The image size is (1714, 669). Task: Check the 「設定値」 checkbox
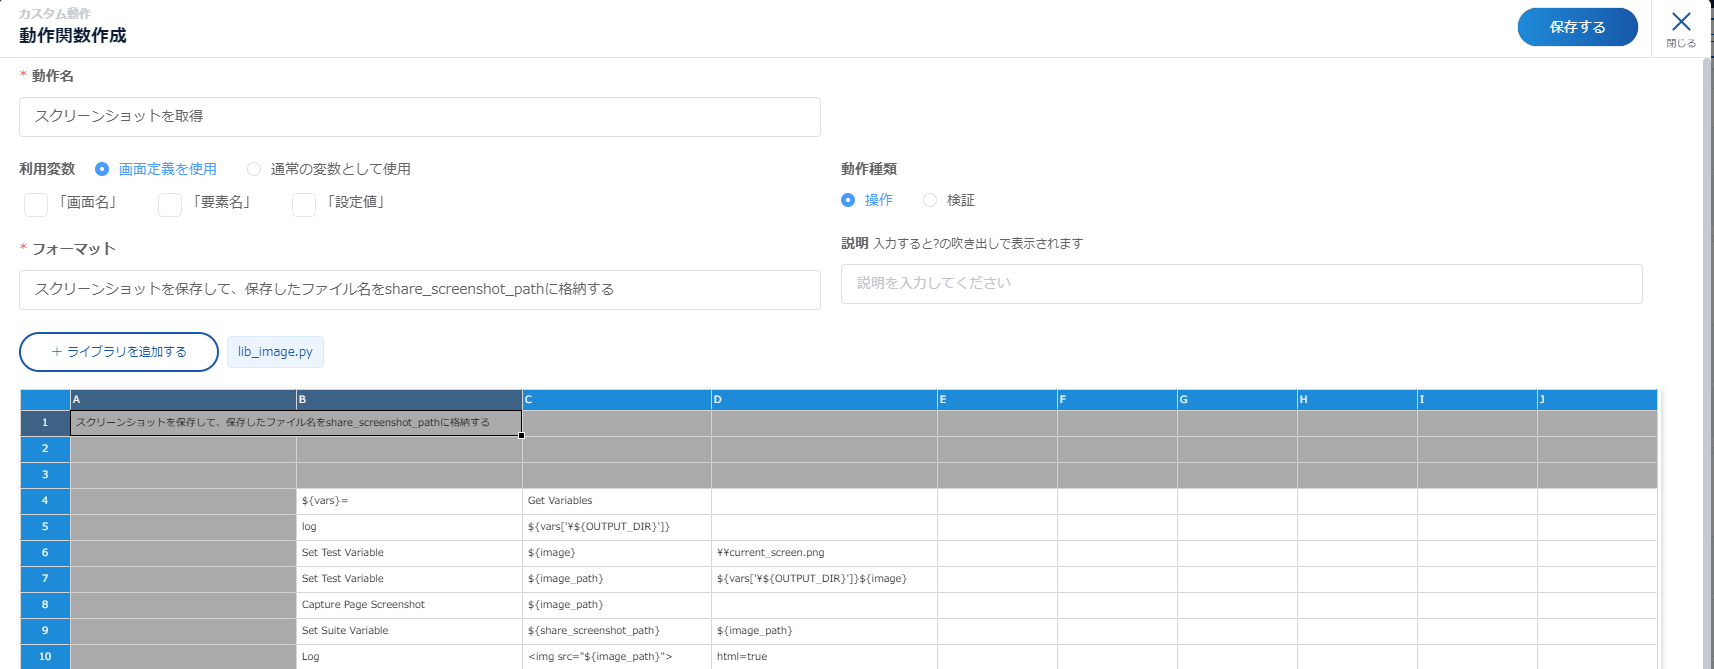pyautogui.click(x=304, y=204)
